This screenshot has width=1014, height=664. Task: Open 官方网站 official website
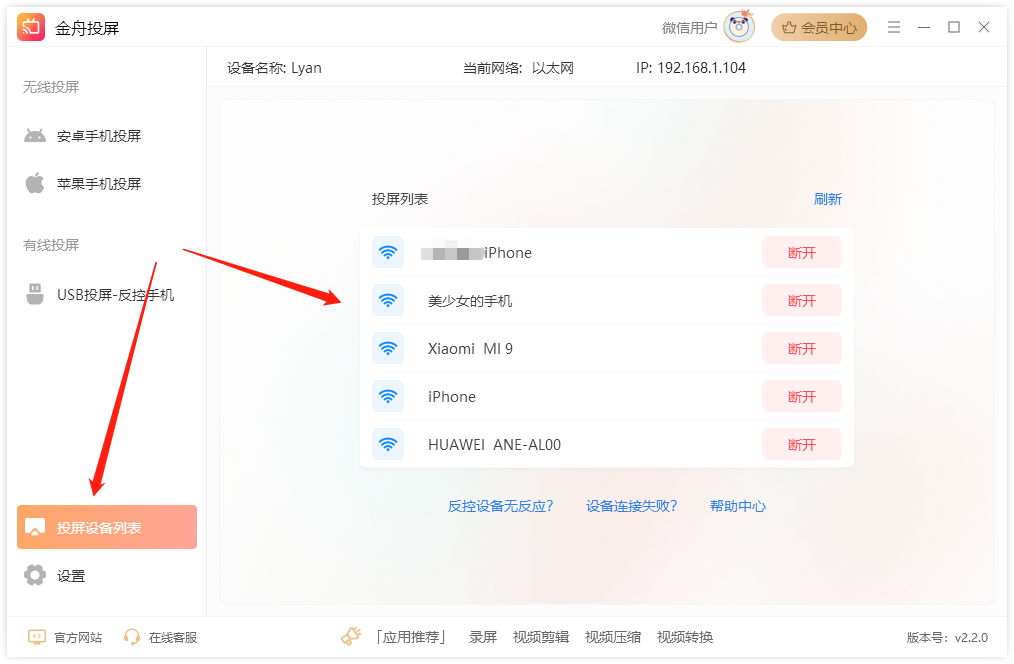tap(78, 637)
